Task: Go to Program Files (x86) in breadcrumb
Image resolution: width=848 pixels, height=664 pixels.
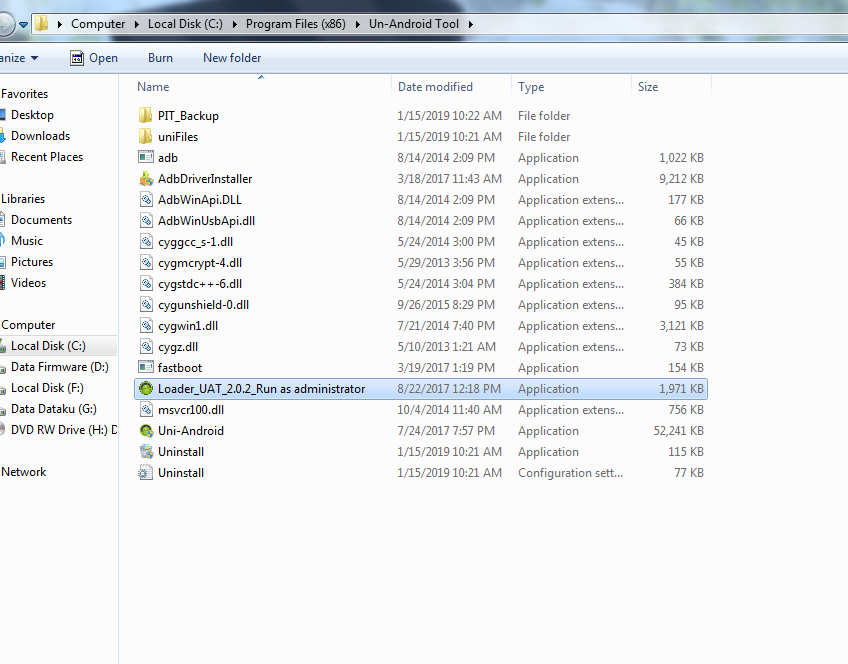Action: (x=295, y=24)
